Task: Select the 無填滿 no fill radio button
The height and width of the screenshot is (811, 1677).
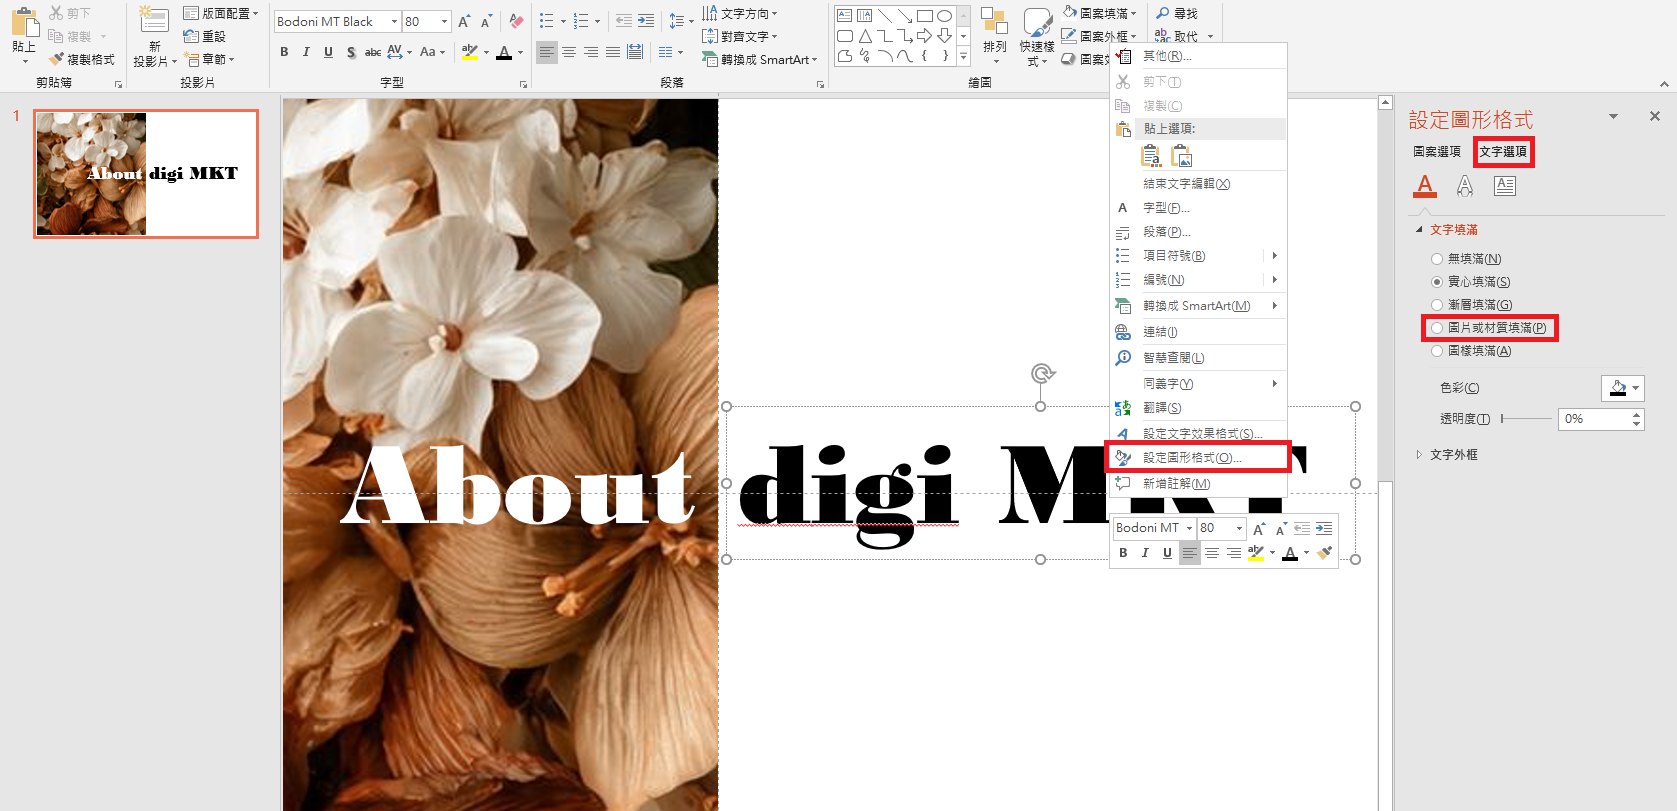Action: 1437,259
